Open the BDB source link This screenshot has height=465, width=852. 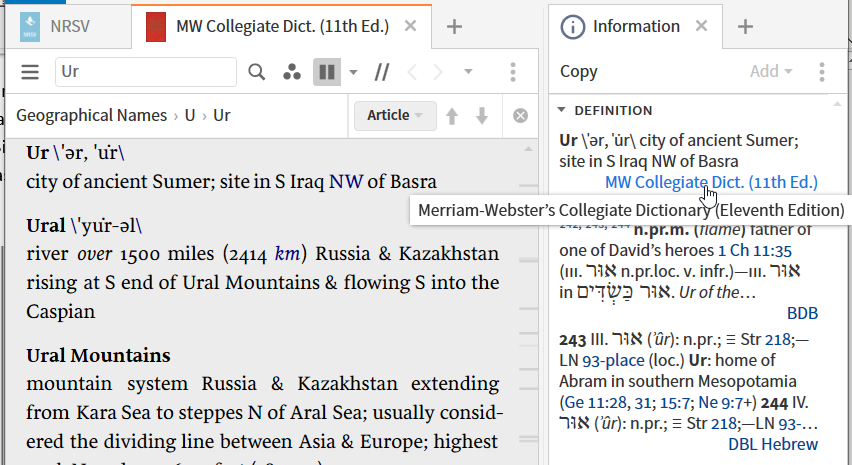pos(802,313)
